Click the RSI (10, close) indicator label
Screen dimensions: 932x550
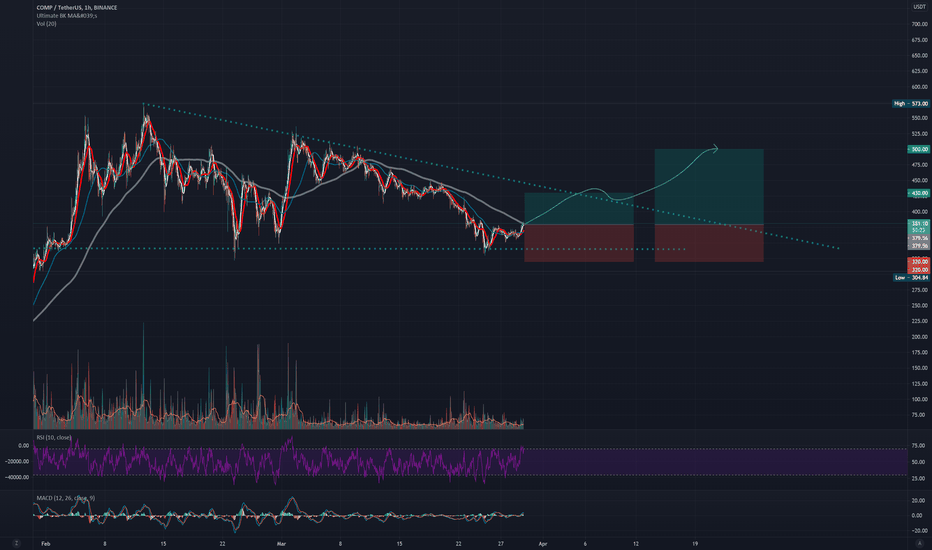[53, 437]
